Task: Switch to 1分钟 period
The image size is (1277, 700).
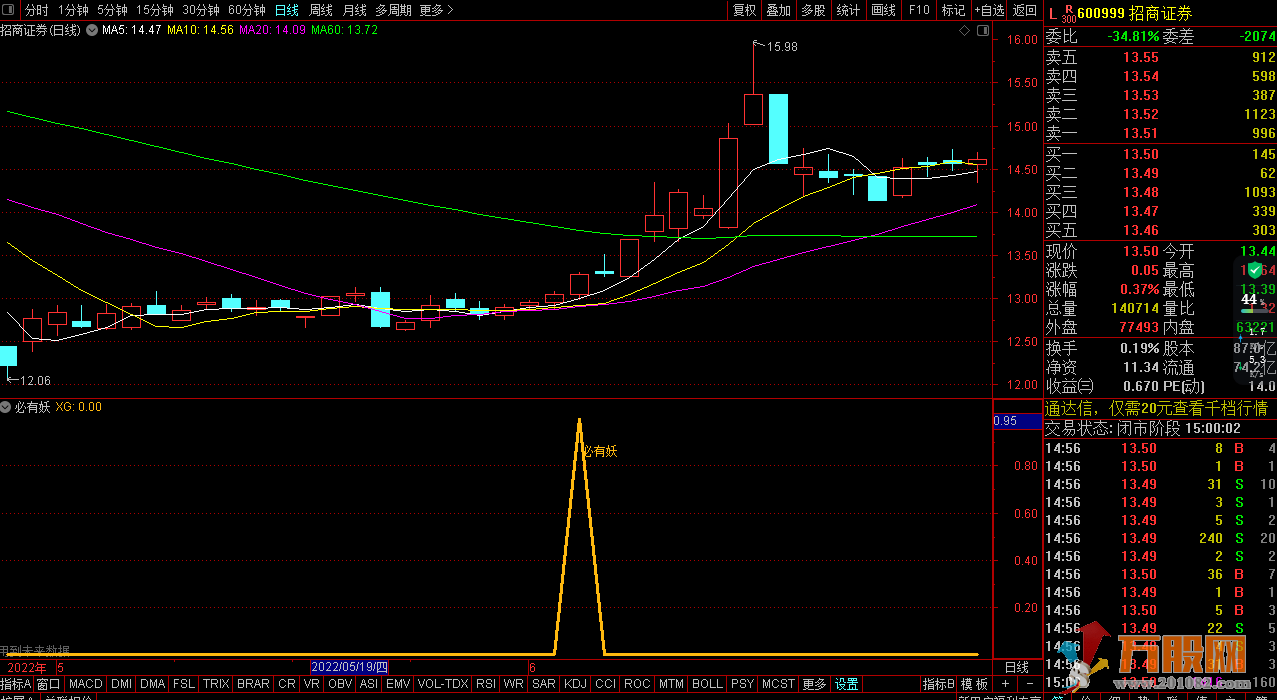Action: click(73, 10)
